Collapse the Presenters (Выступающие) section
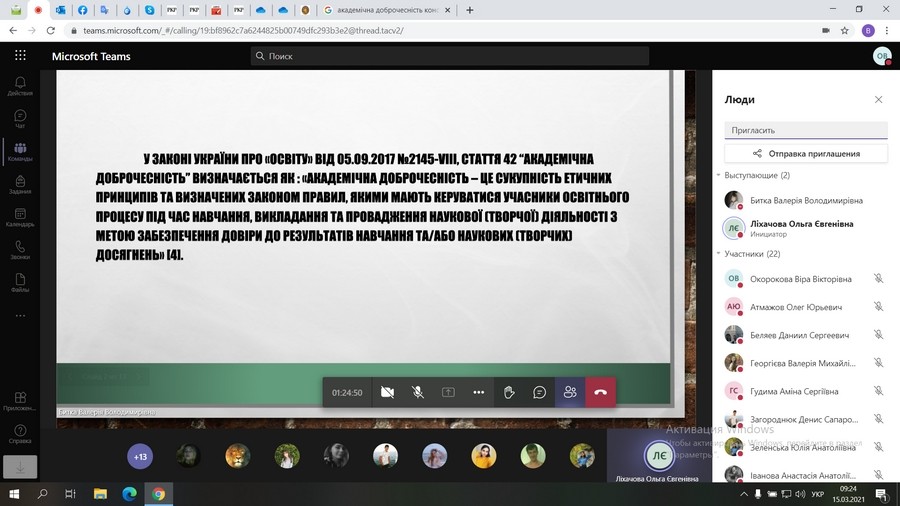This screenshot has width=900, height=506. click(719, 175)
